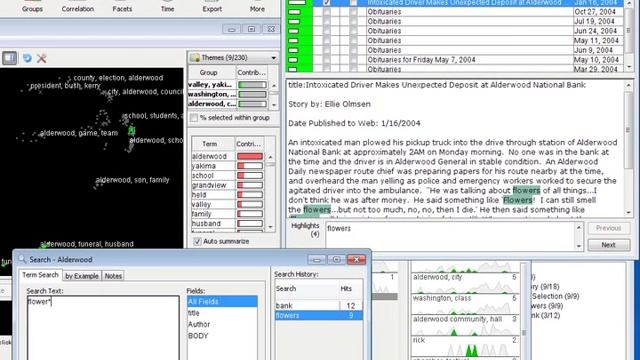The image size is (640, 360).
Task: Select 'All Fields' in Fields list
Action: (222, 301)
